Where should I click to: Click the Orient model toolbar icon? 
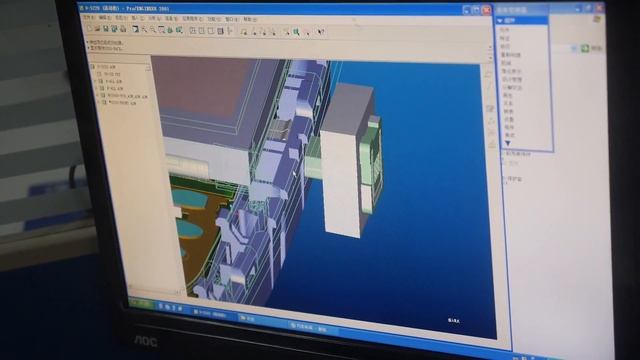pyautogui.click(x=170, y=30)
